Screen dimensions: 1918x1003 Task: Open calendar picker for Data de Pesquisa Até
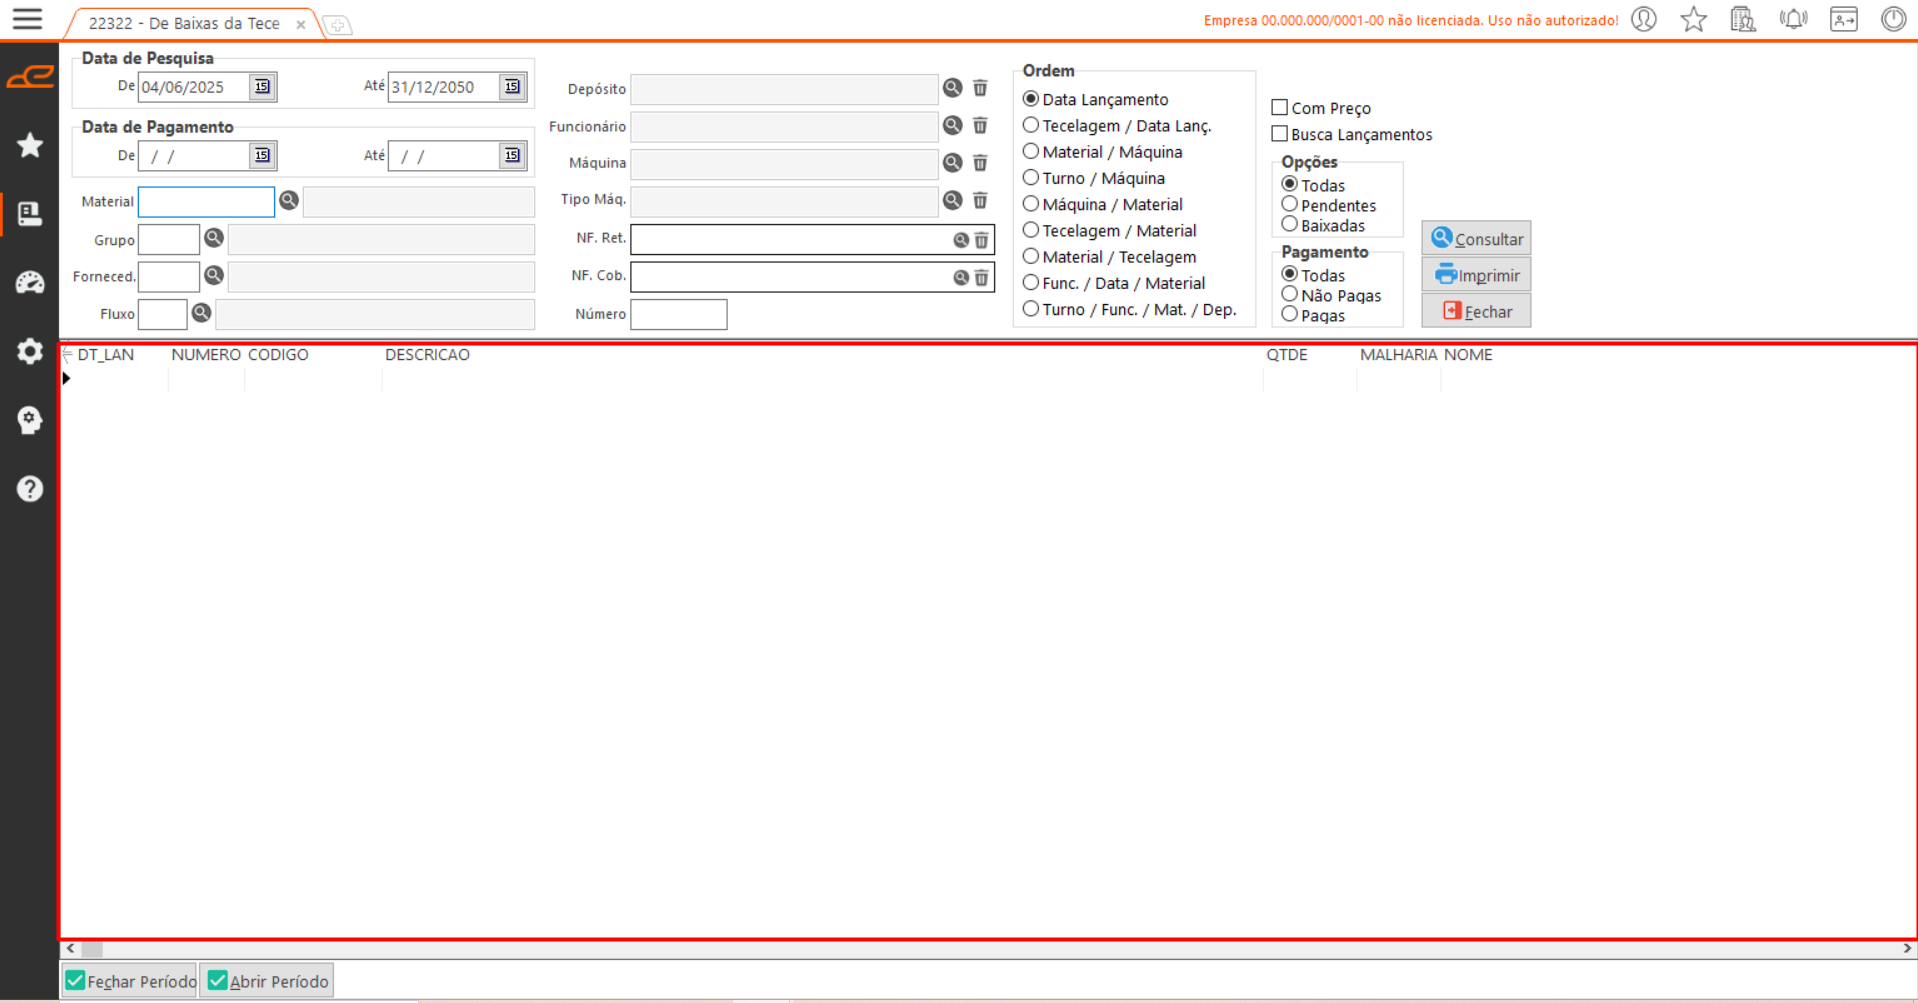(512, 87)
